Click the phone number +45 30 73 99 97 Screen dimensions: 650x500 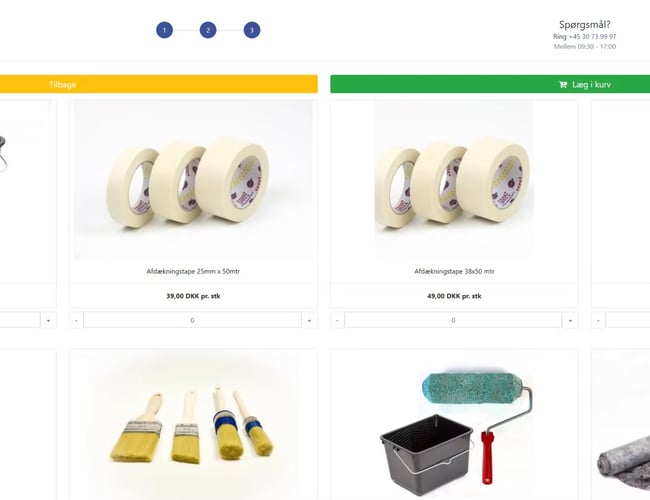point(592,36)
